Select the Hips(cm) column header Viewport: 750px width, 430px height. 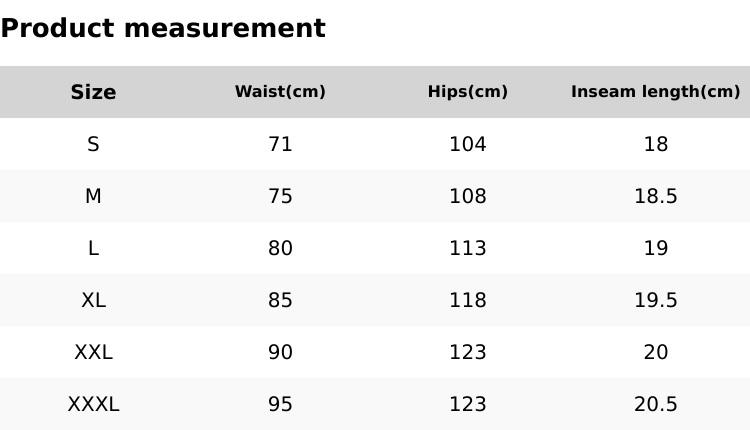467,92
